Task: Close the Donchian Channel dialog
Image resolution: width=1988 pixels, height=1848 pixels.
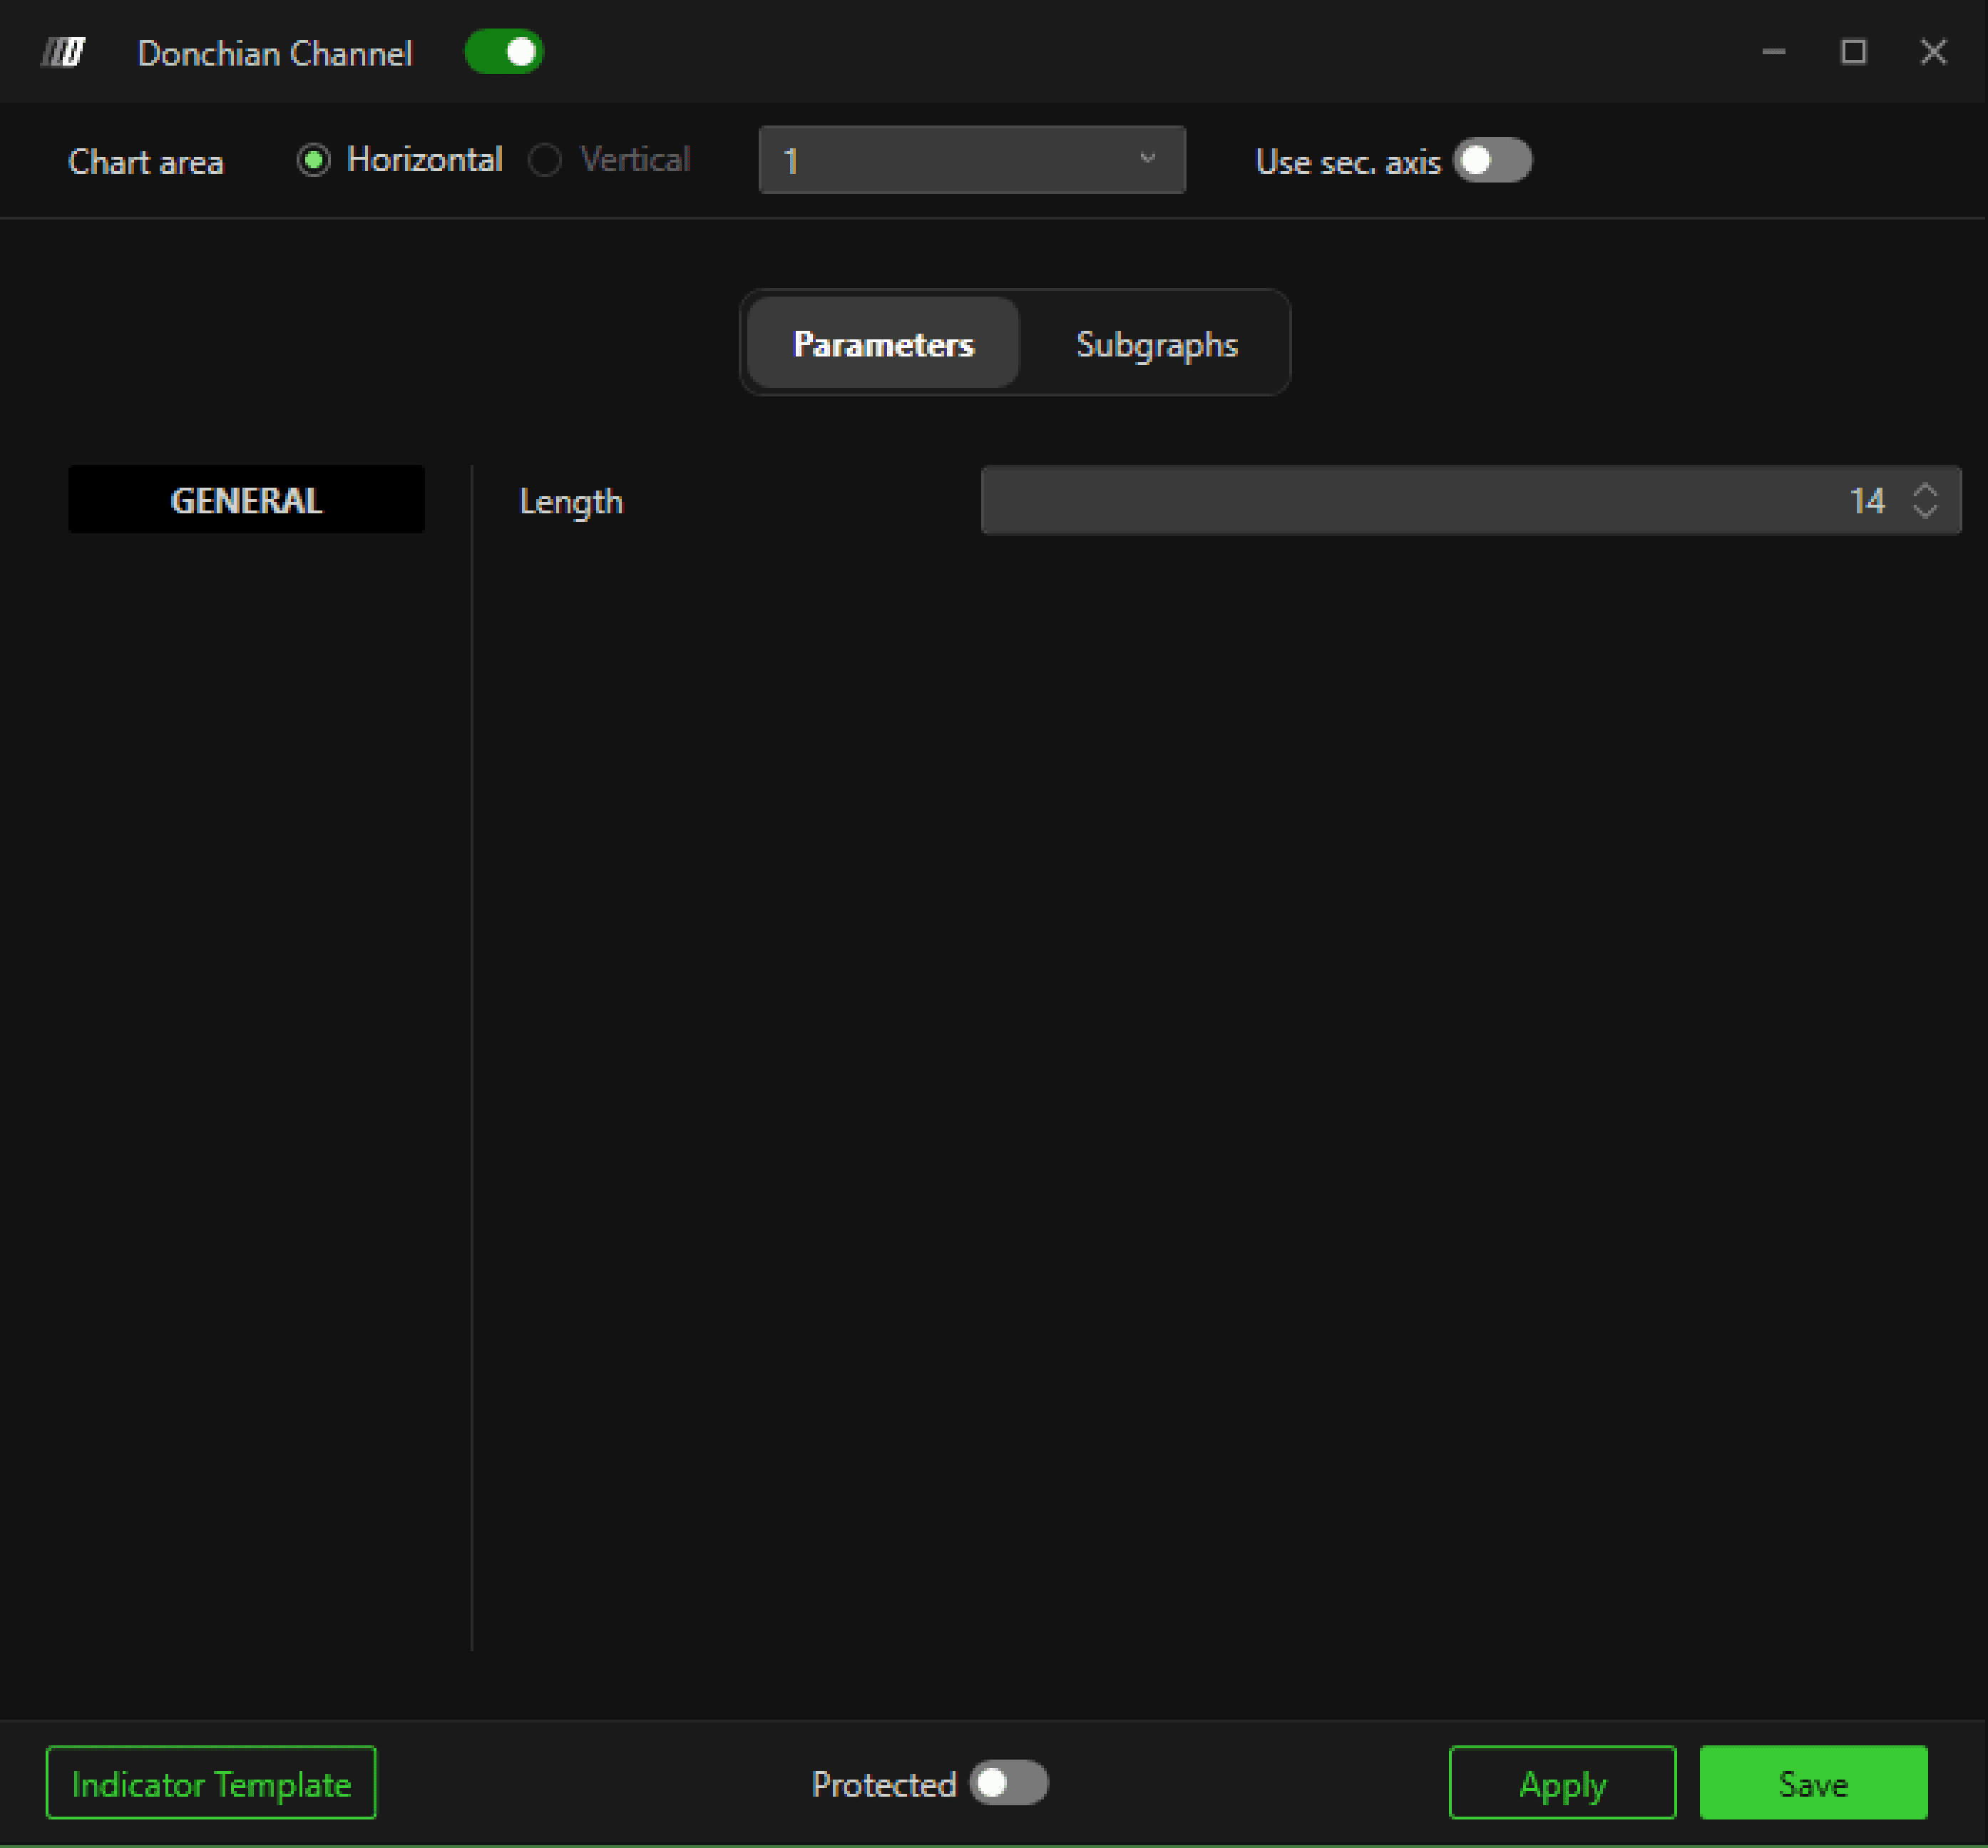Action: (x=1933, y=52)
